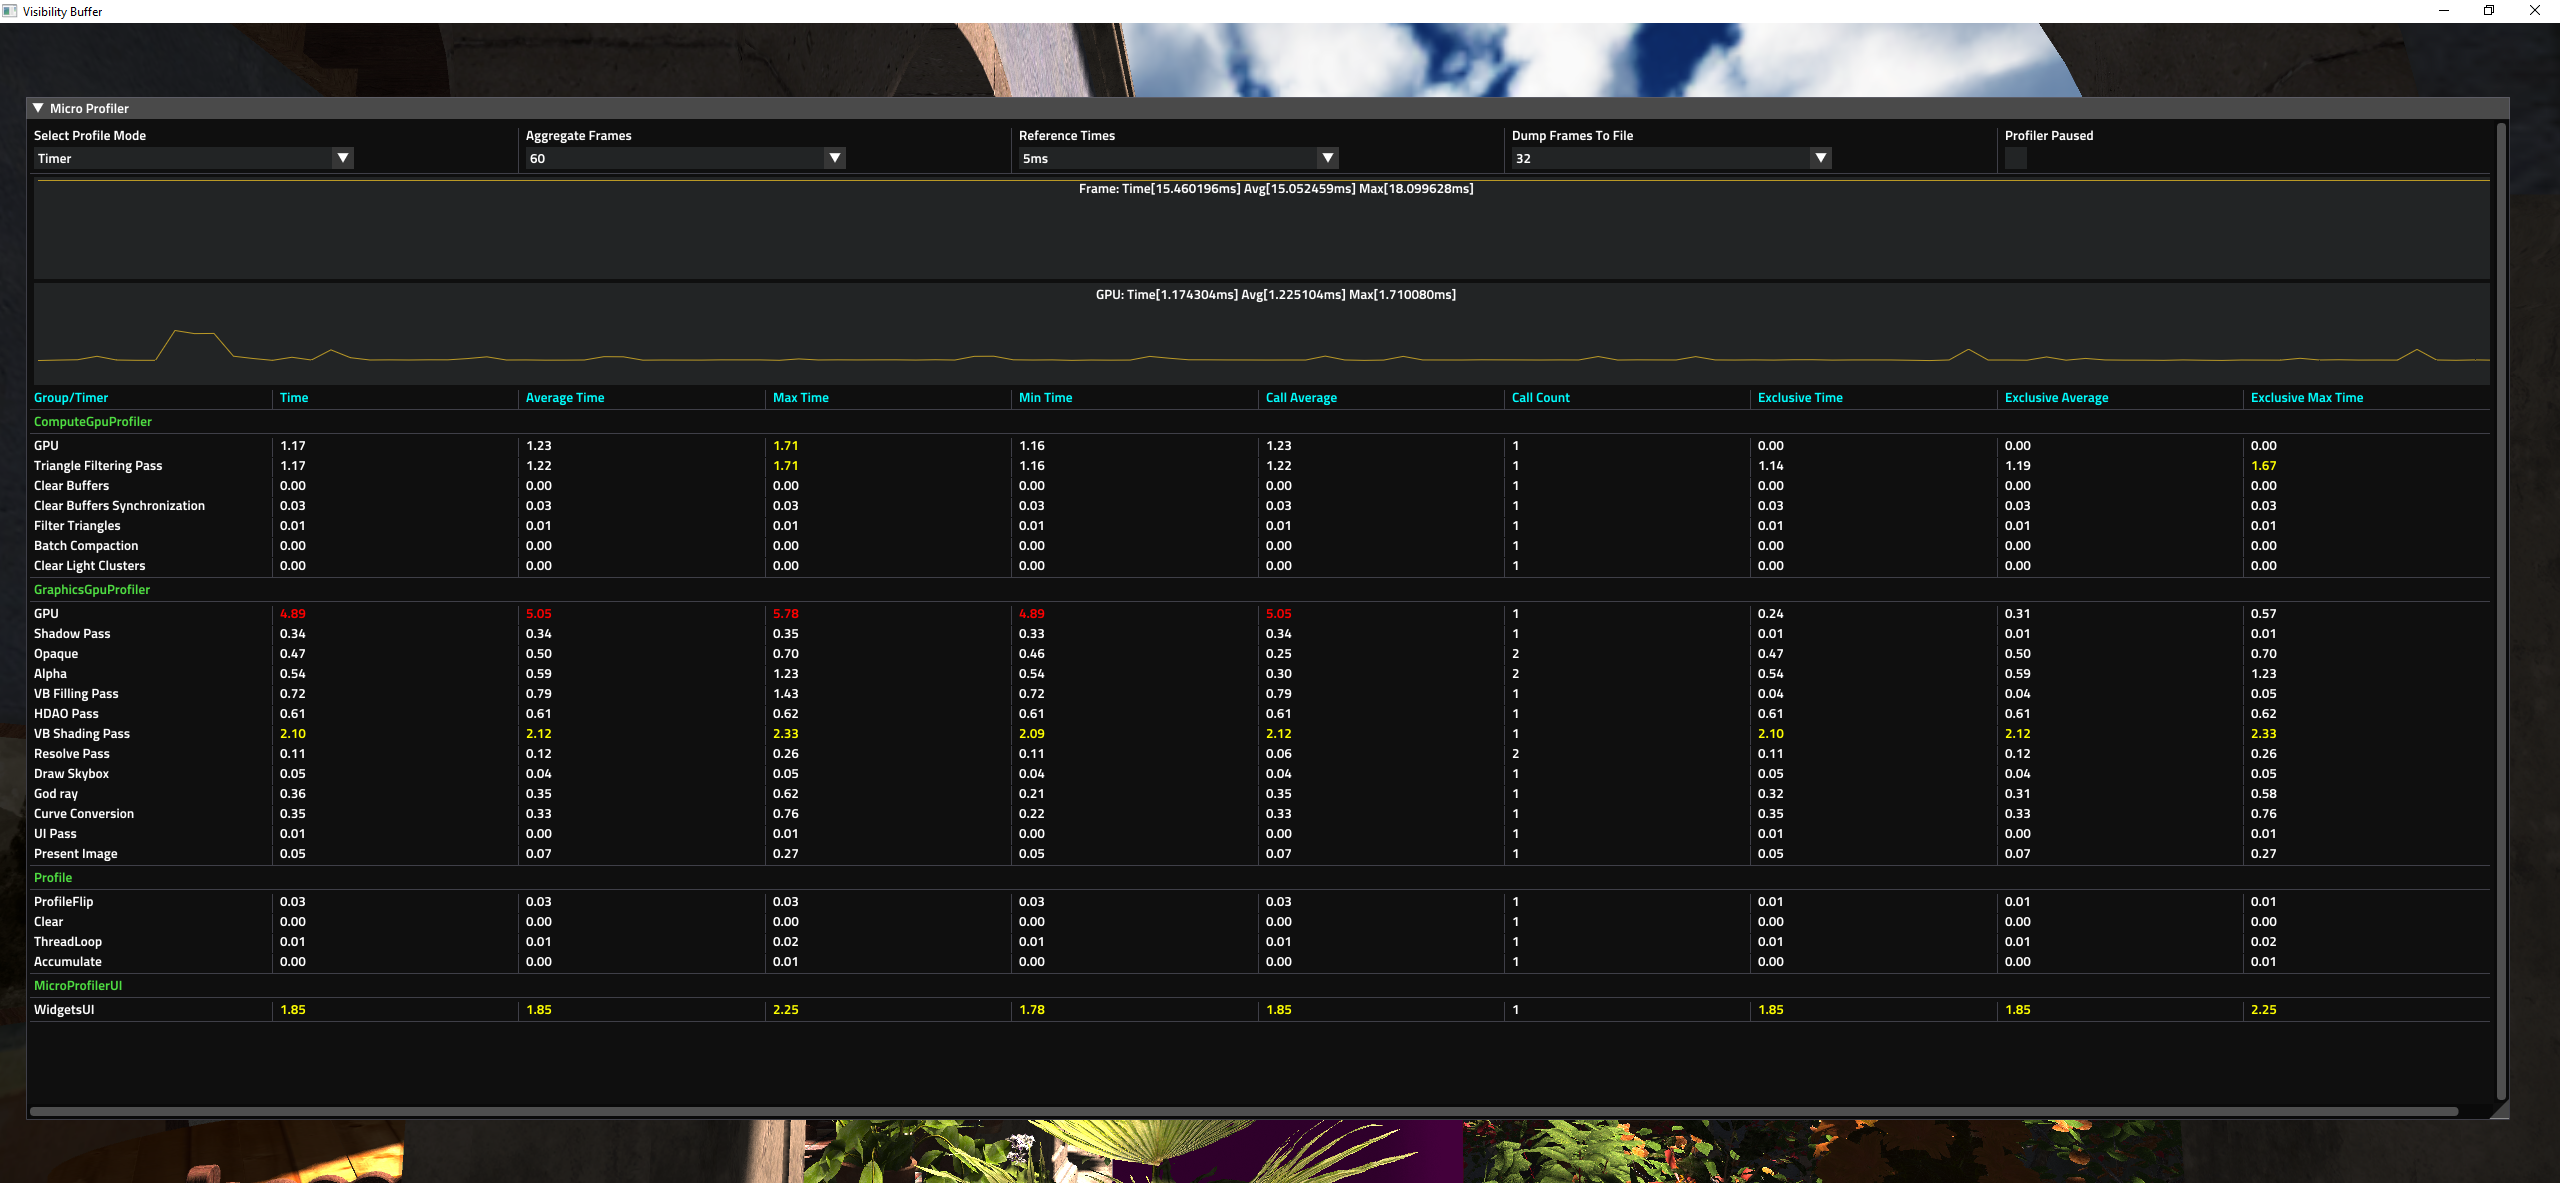Open the Select Profile Mode dropdown arrow

[343, 158]
